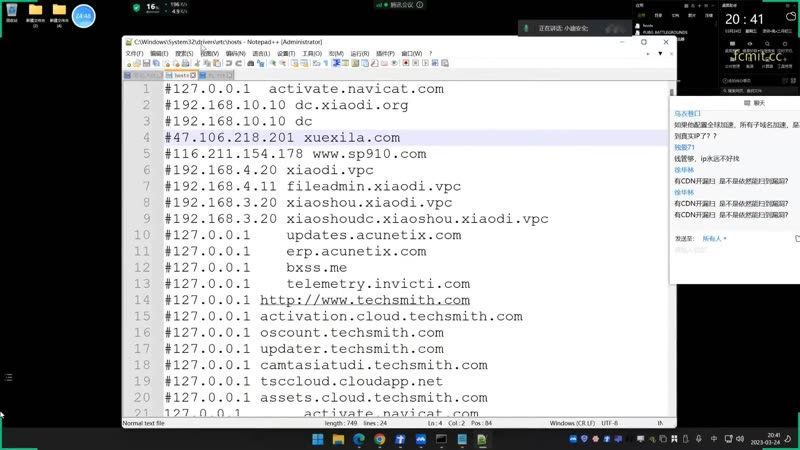Switch to the blurred tab right of hosts
This screenshot has height=450, width=800.
(216, 76)
